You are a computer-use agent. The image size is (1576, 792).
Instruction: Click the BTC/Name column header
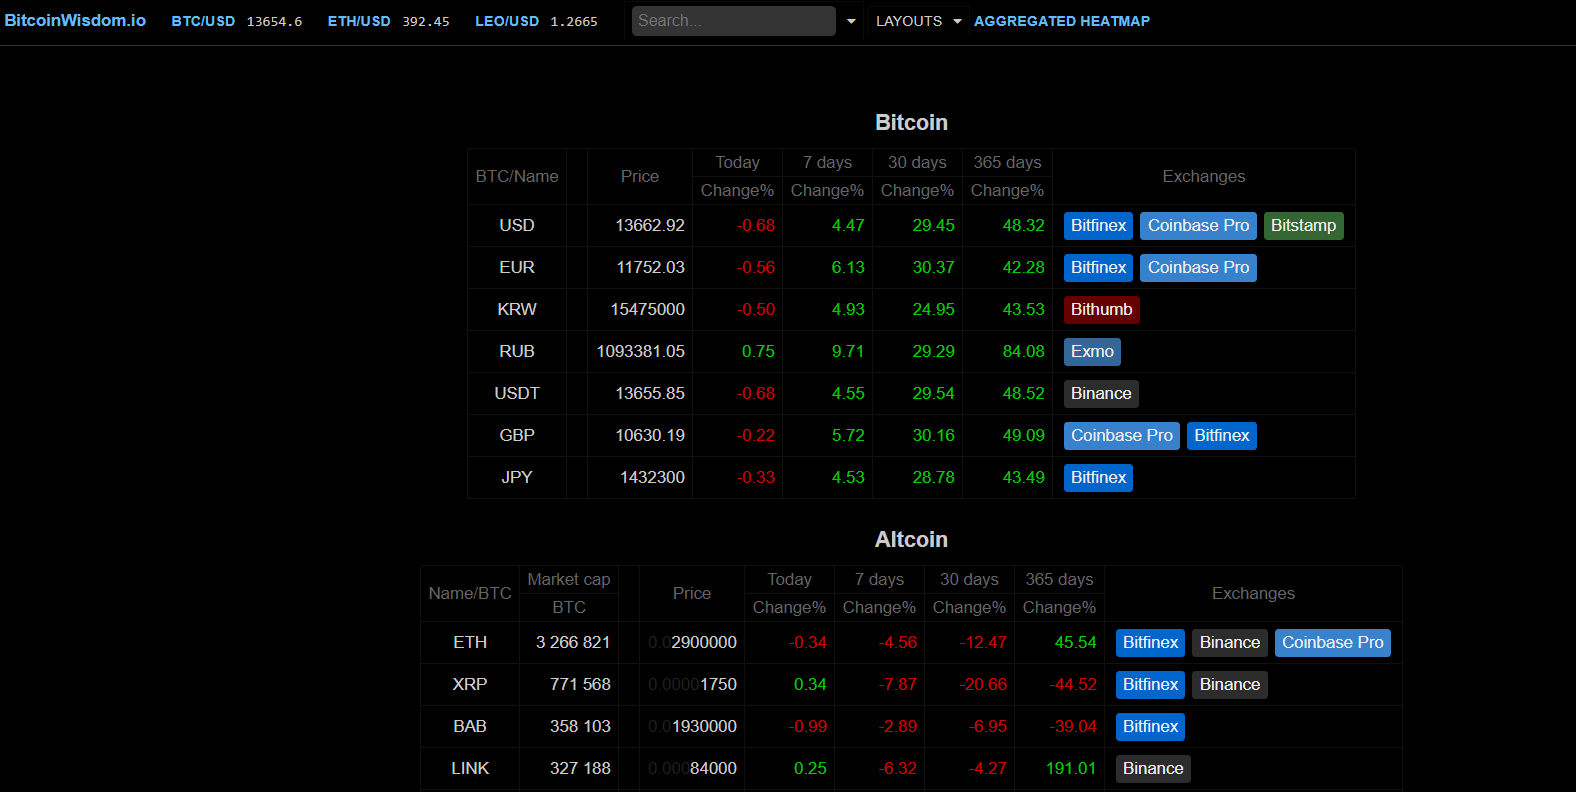[517, 177]
